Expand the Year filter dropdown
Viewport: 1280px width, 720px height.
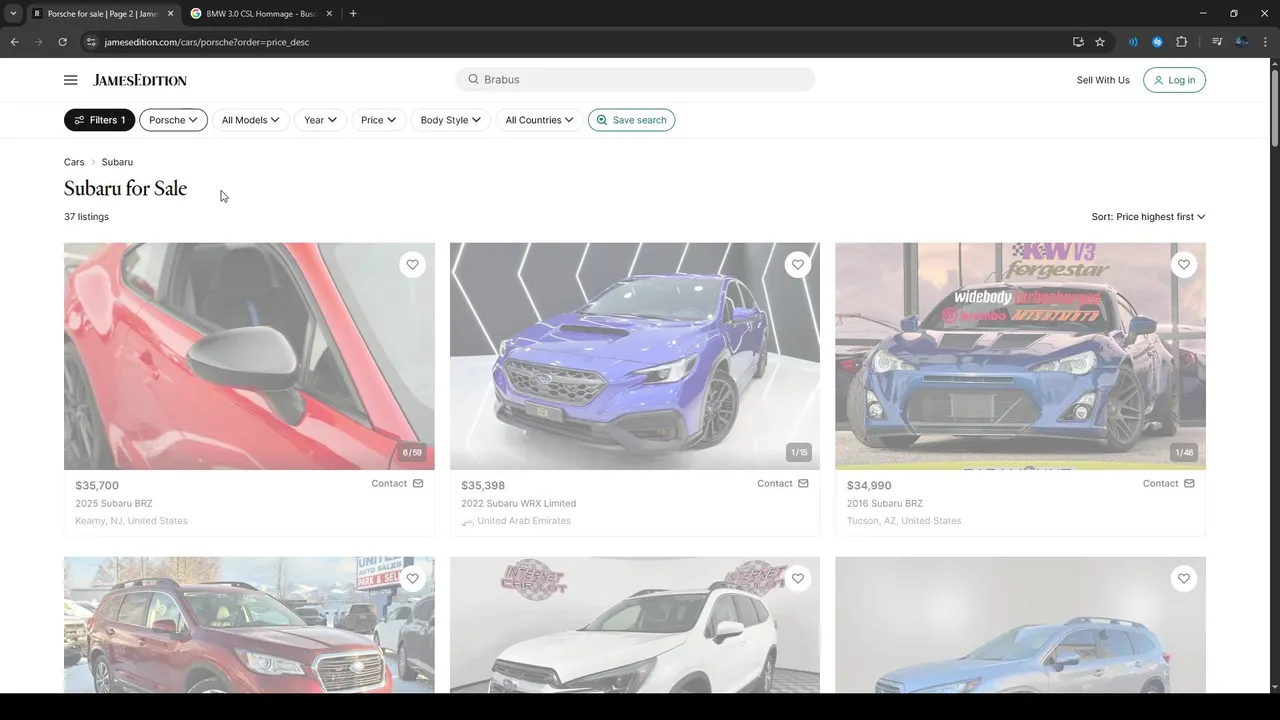coord(320,120)
